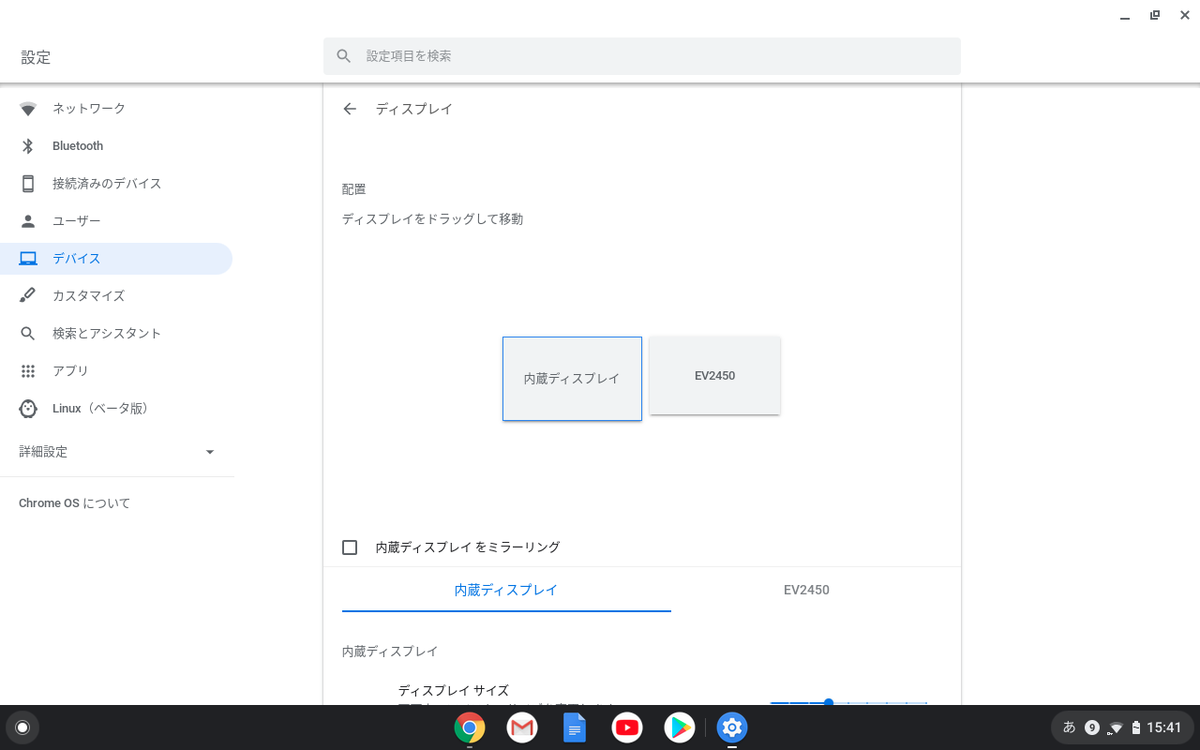
Task: Open 検索とアシスタント section
Action: click(x=116, y=333)
